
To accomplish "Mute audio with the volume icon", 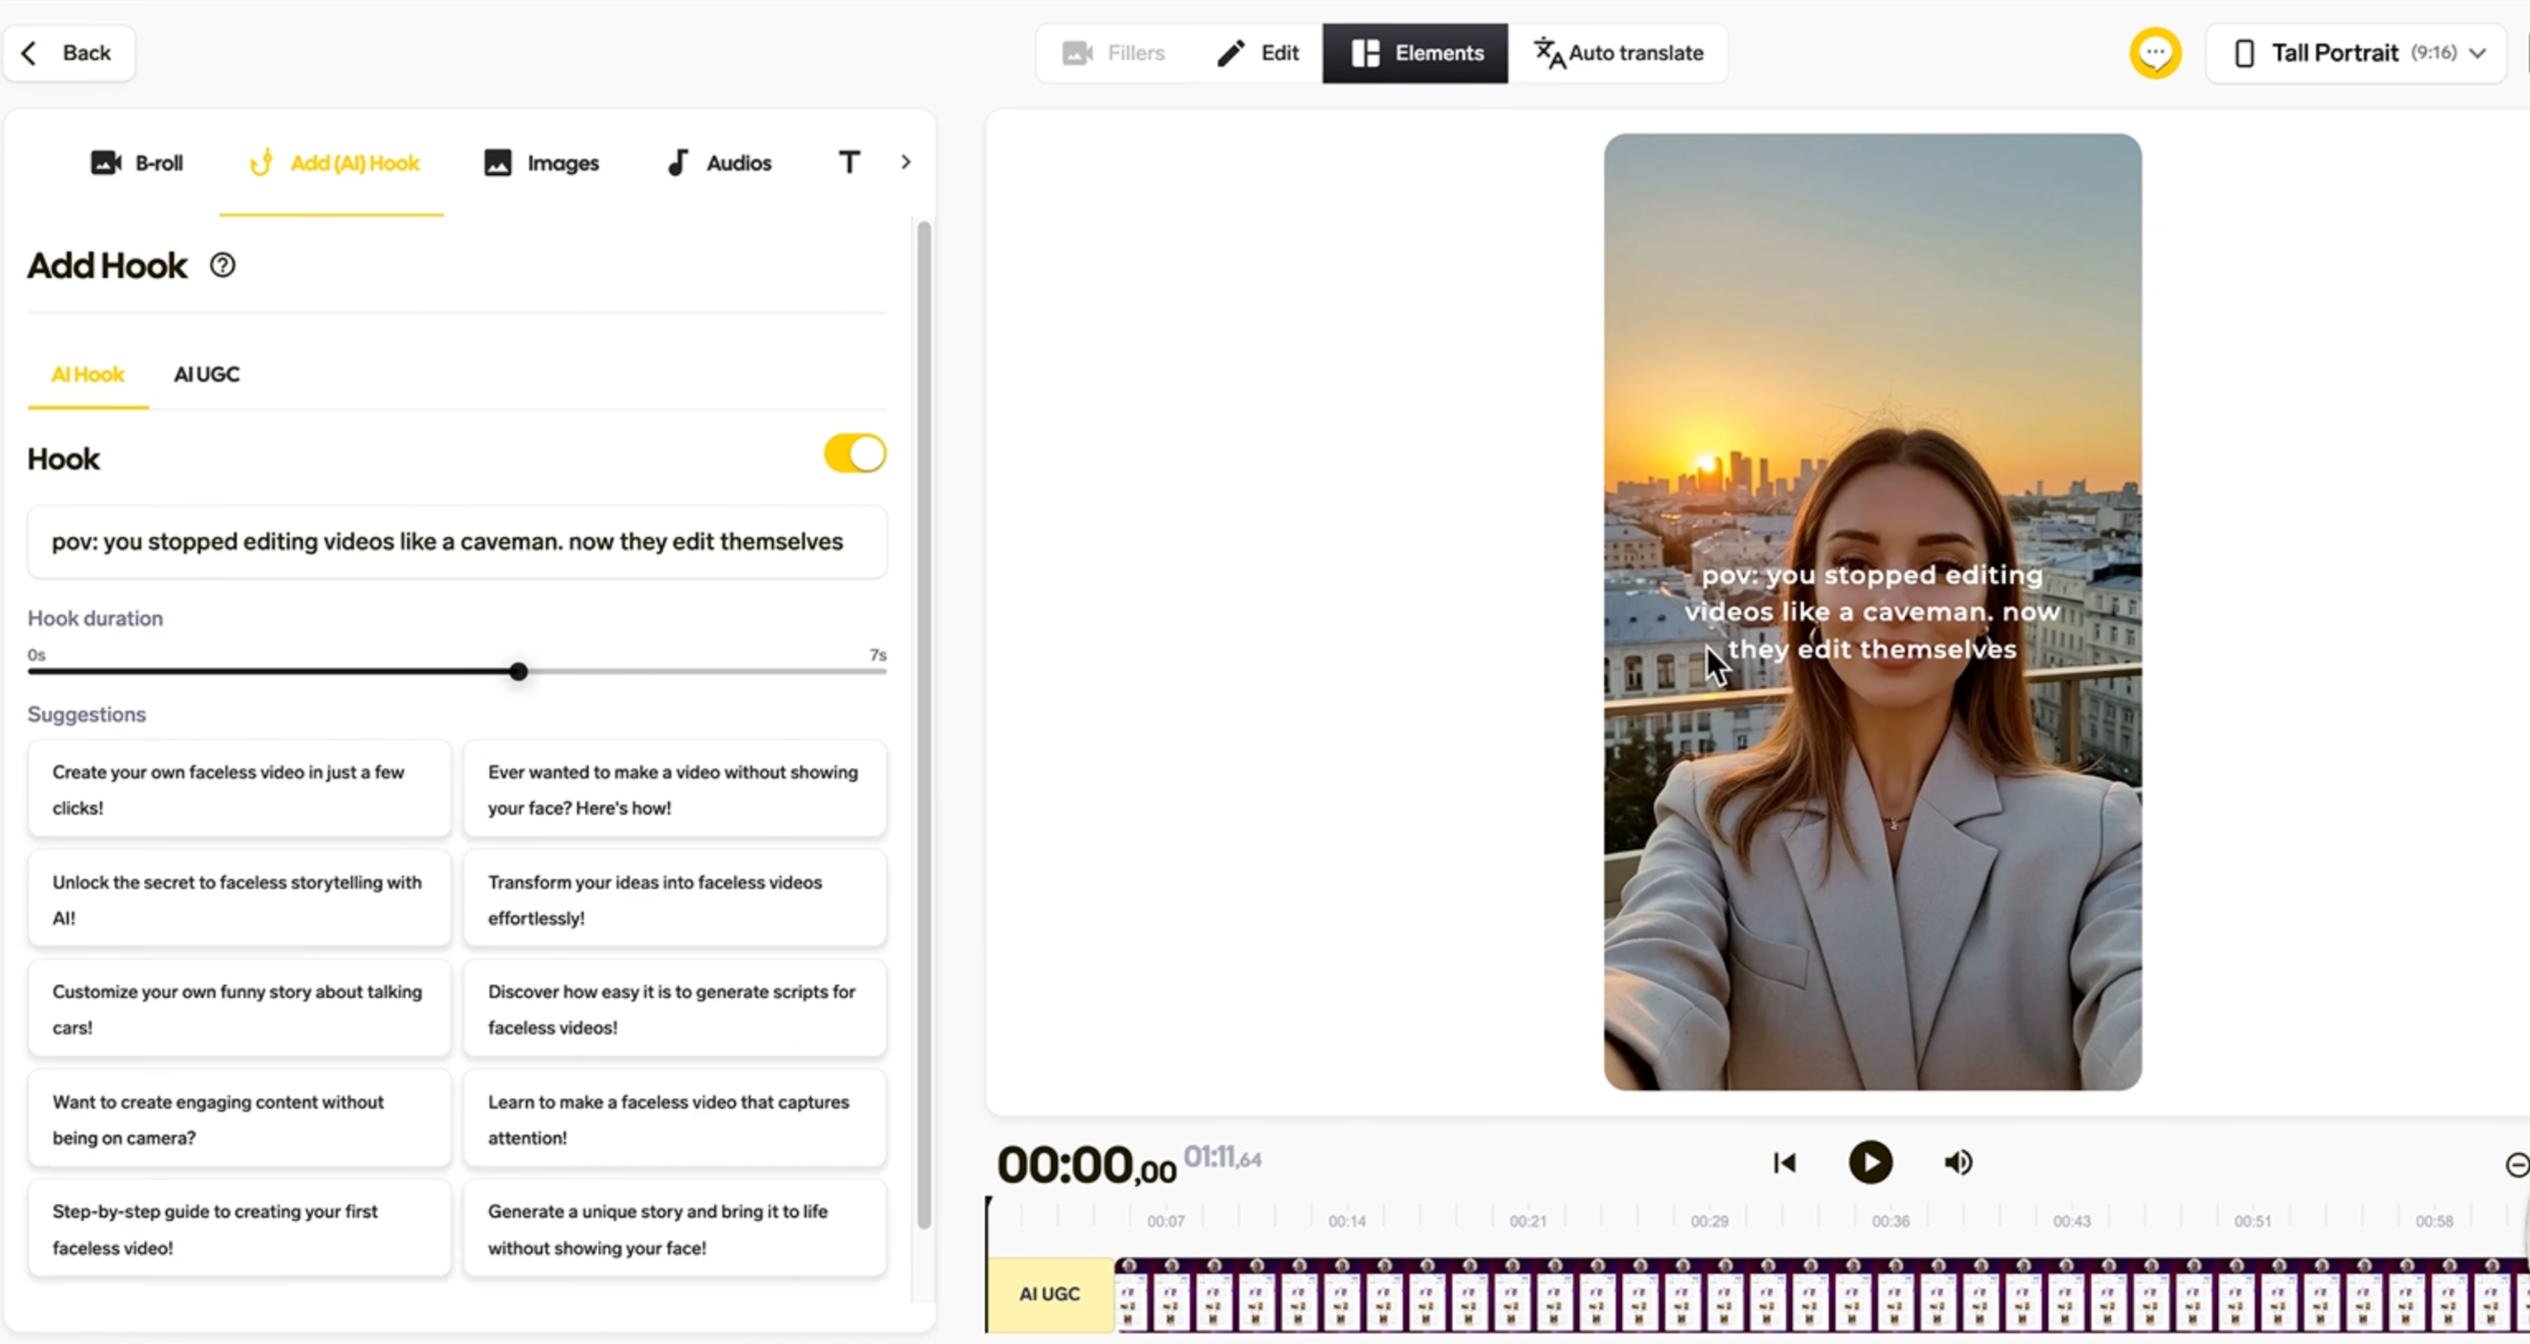I will point(1958,1162).
